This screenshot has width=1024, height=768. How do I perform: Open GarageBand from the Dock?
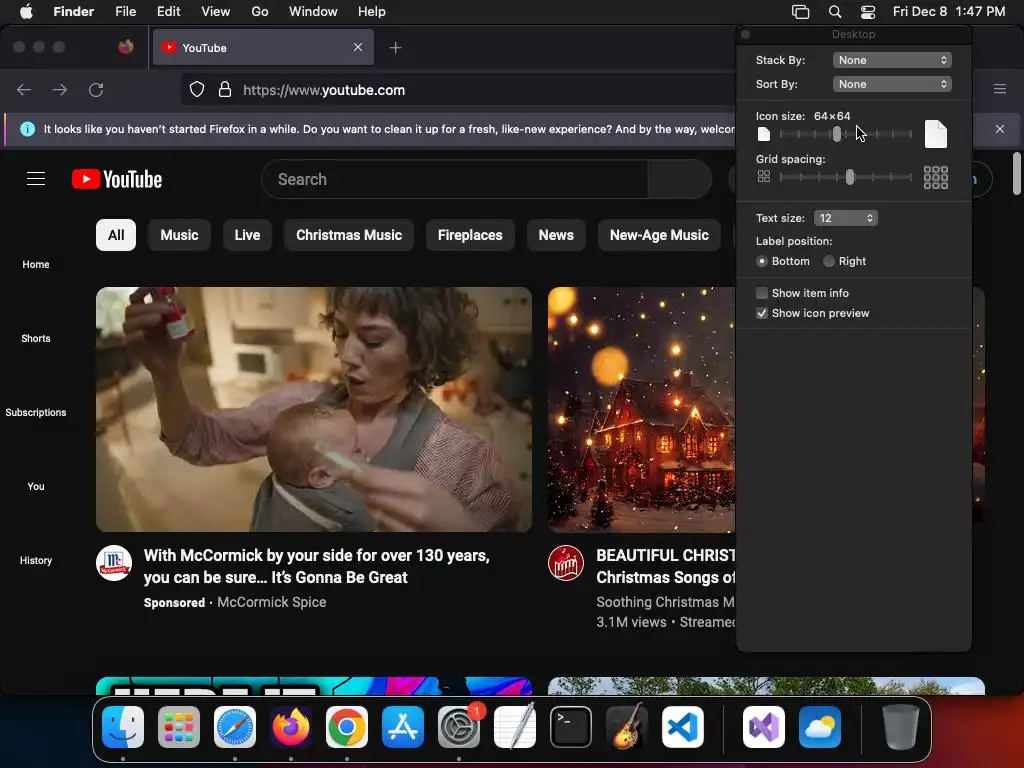(627, 727)
